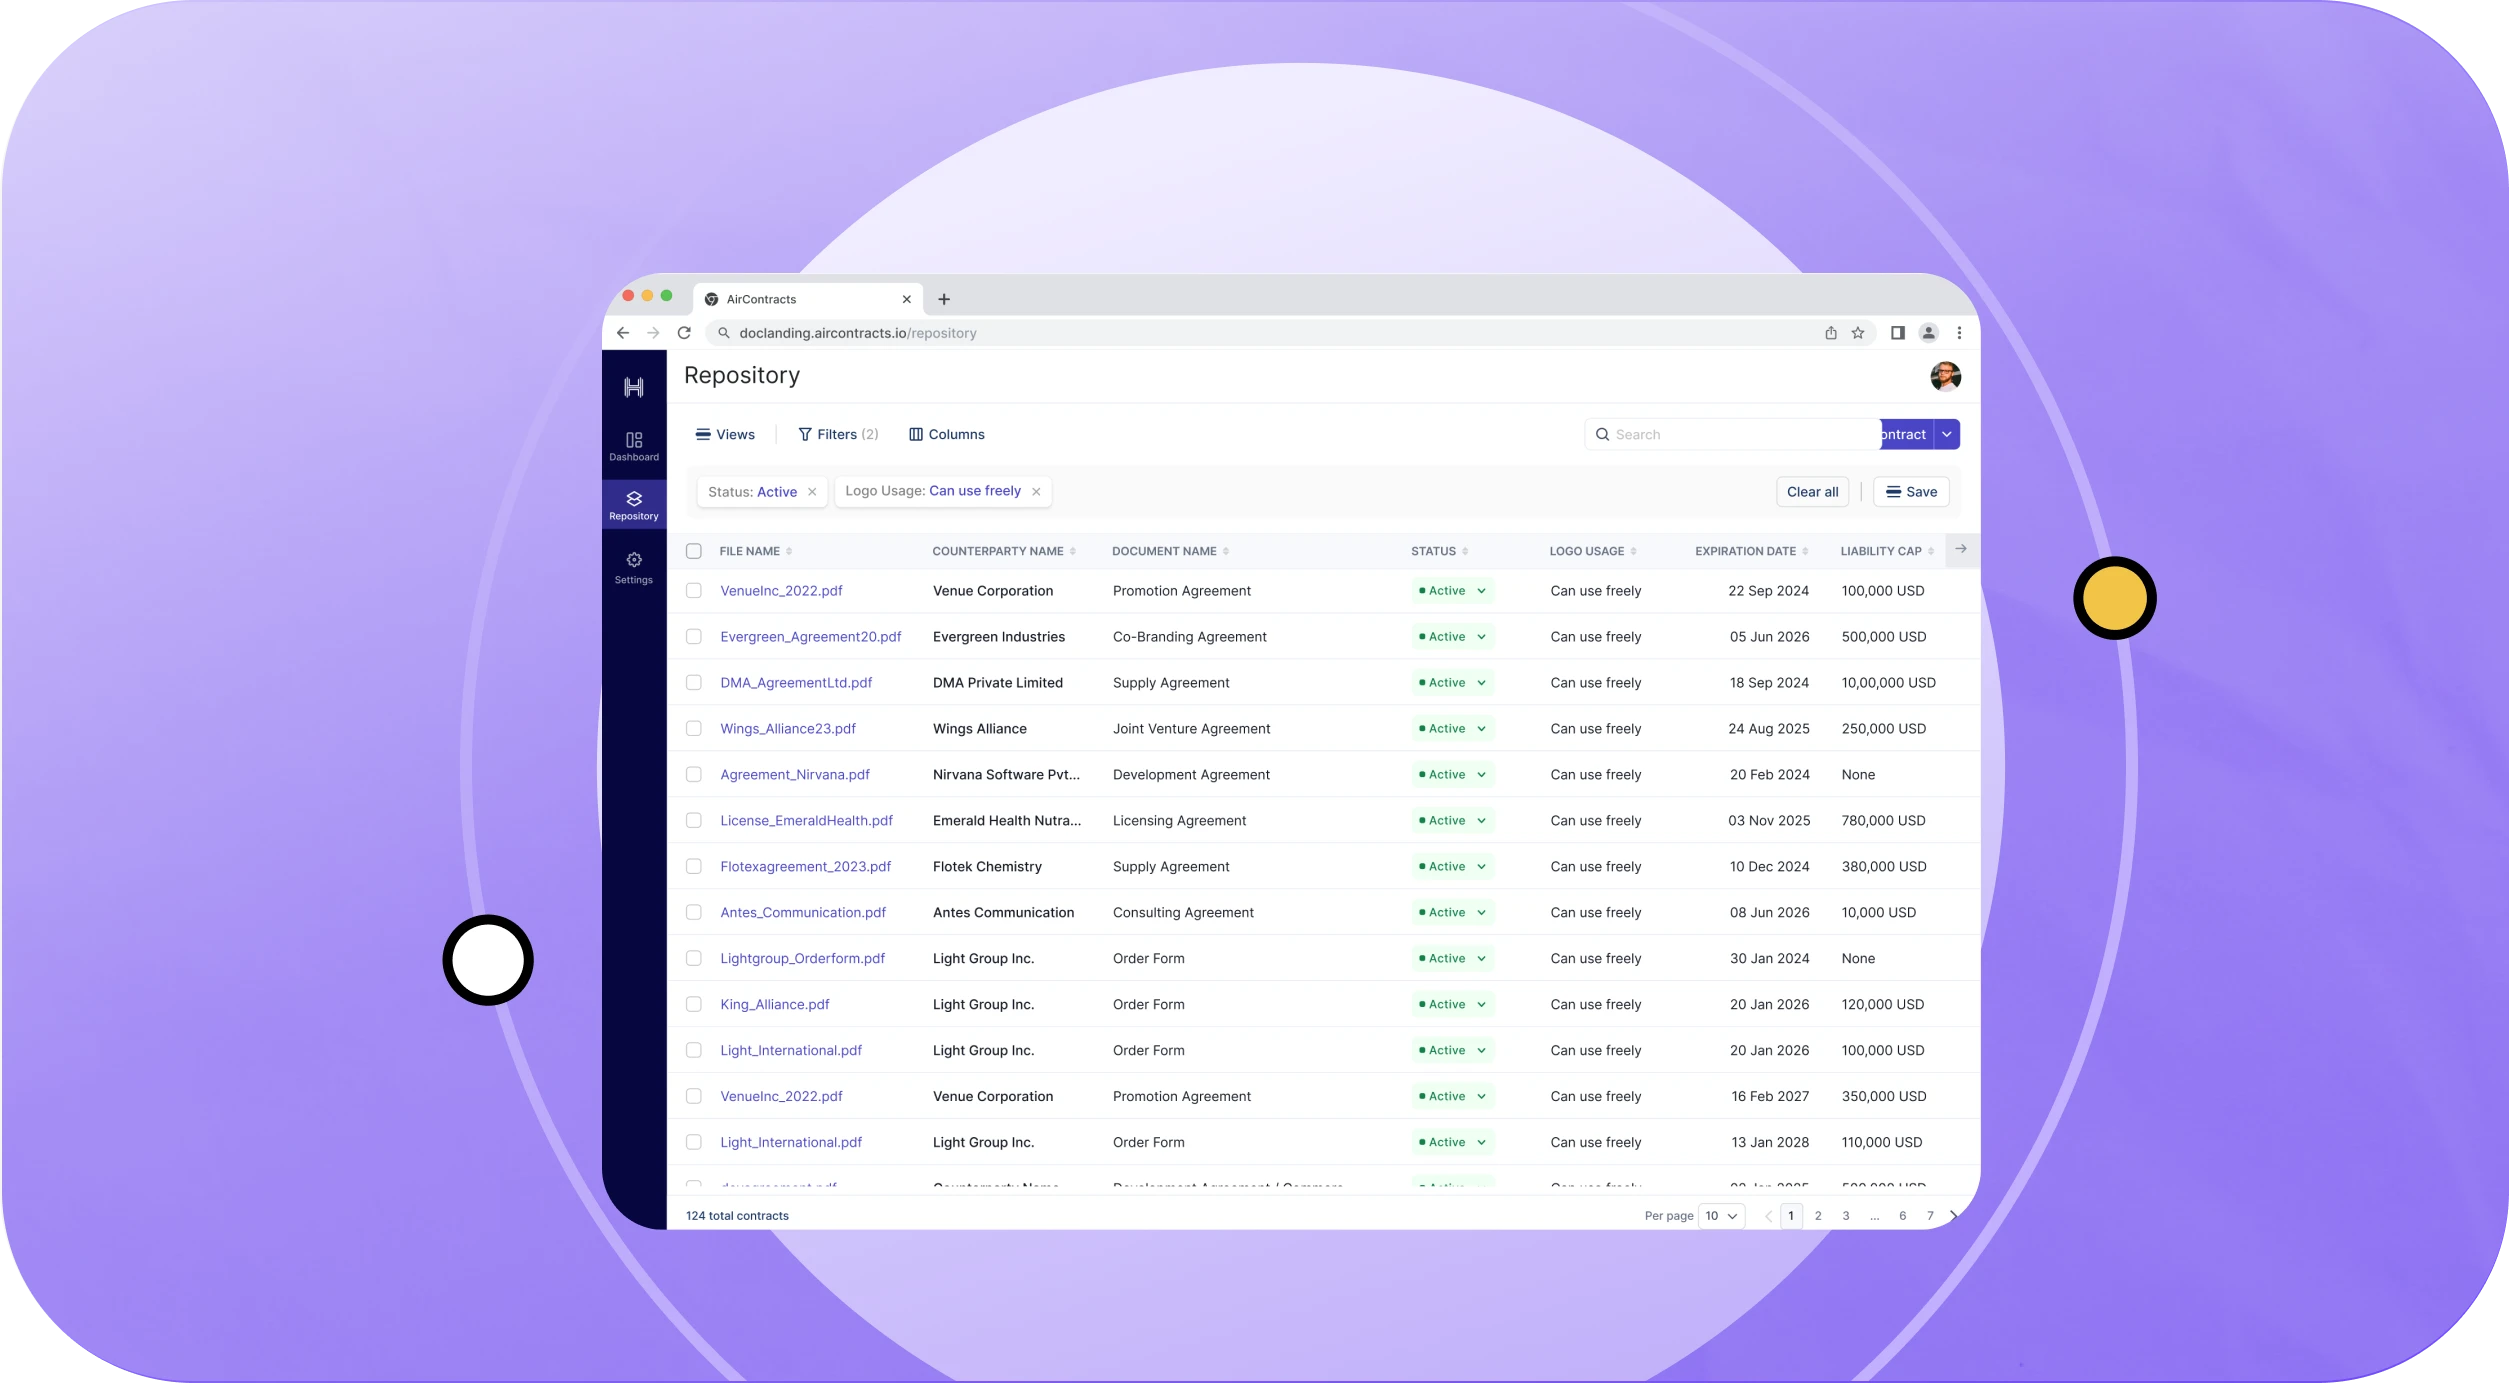Click the Search magnifier icon
Viewport: 2509px width, 1383px height.
pos(1603,434)
